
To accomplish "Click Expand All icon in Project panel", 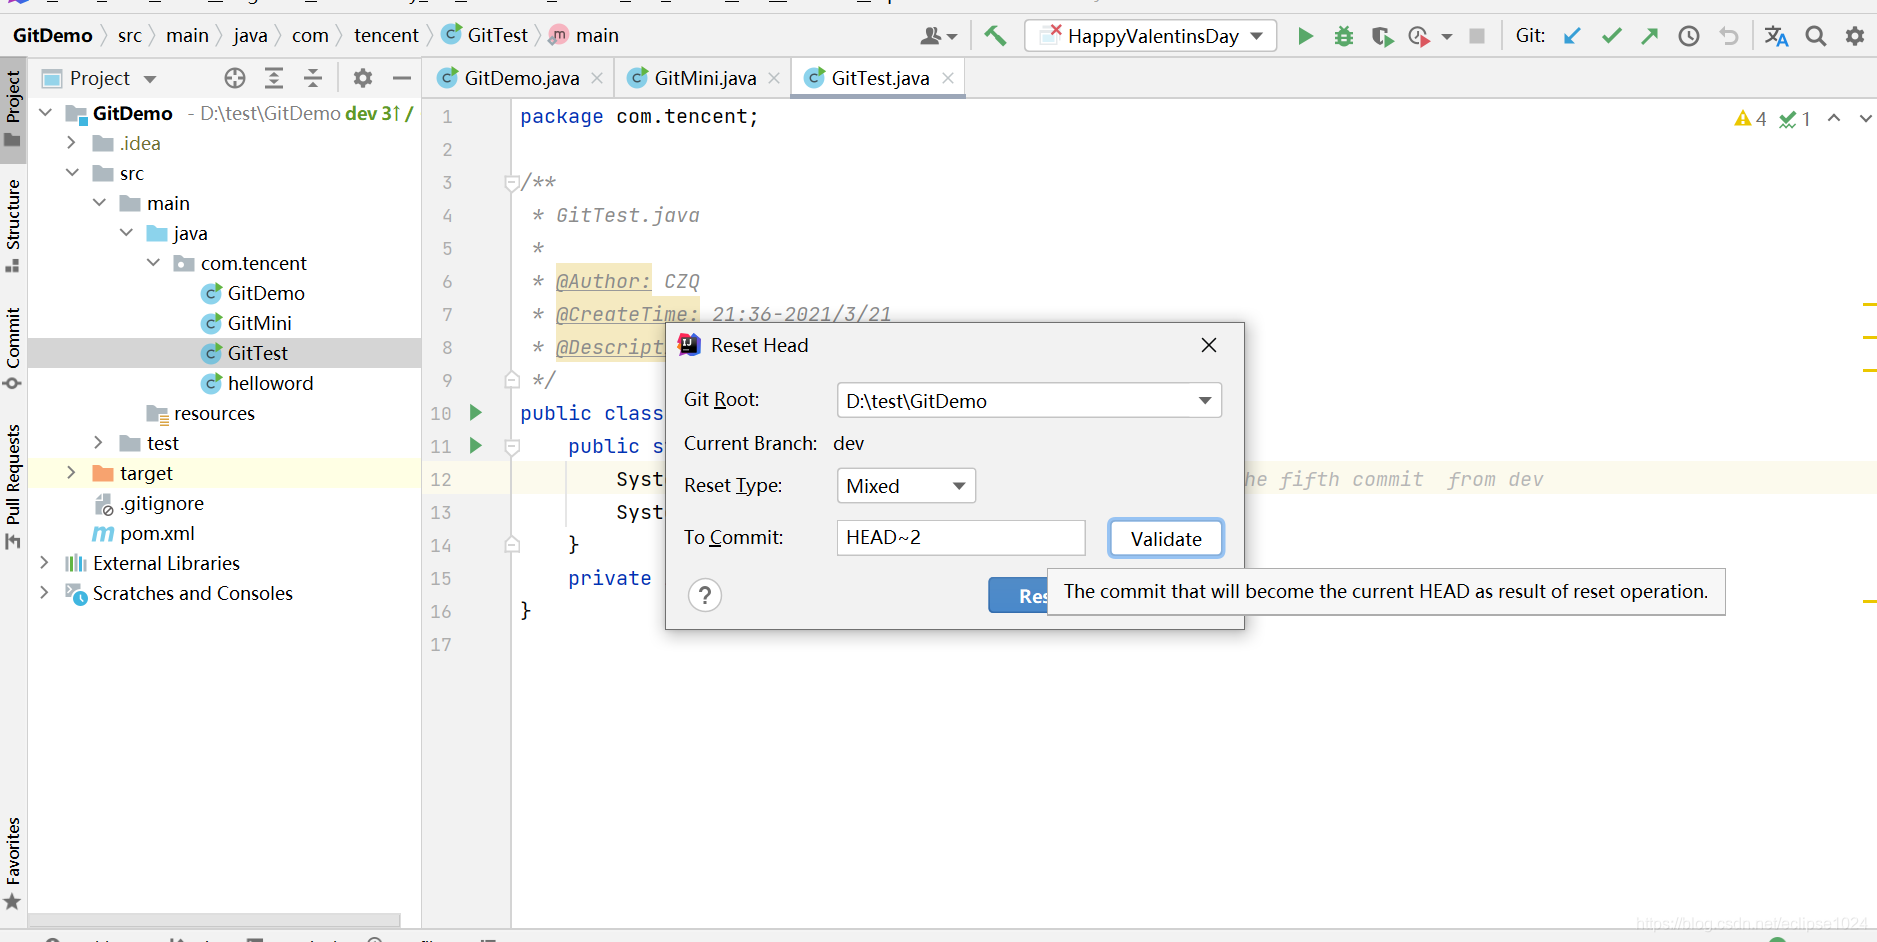I will [274, 78].
